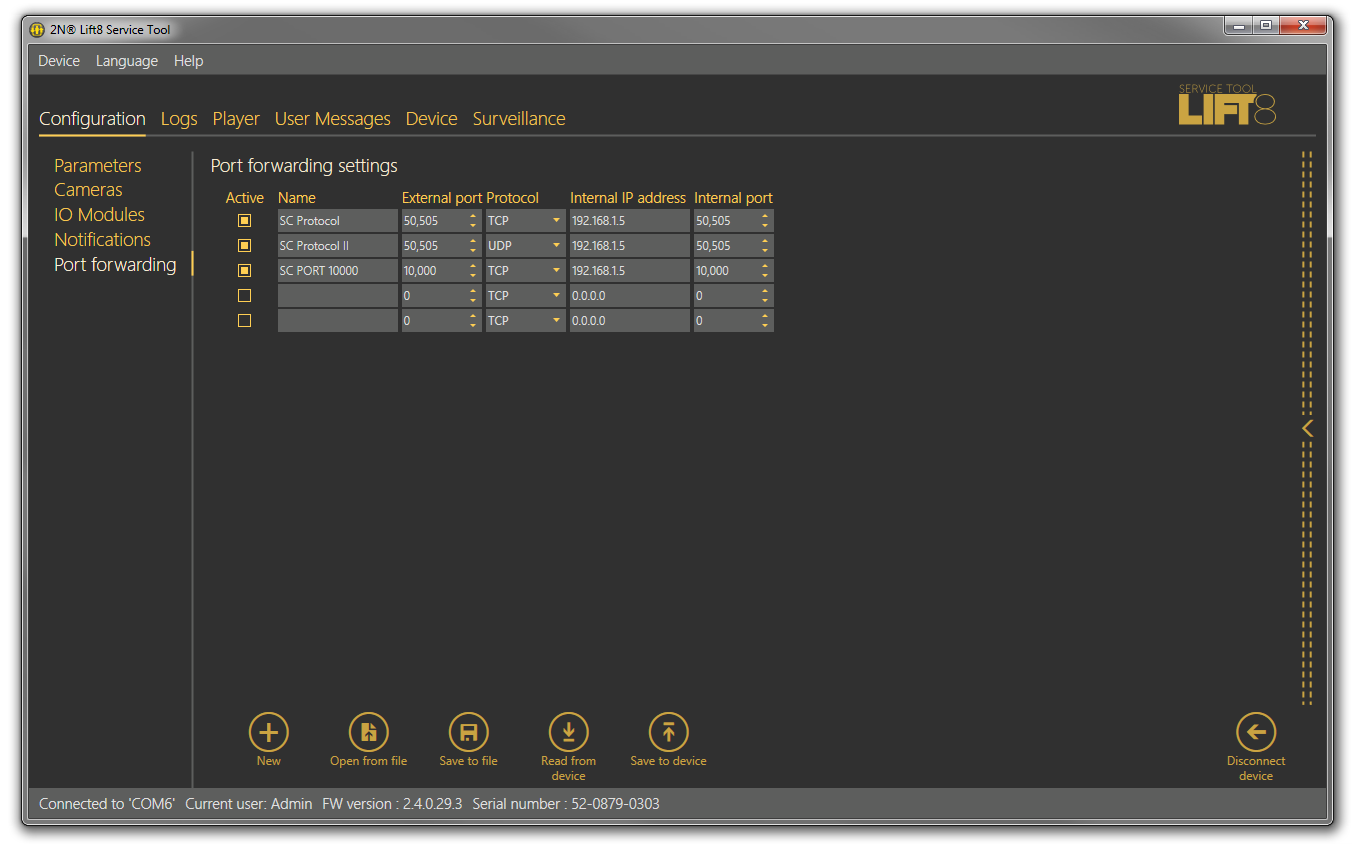
Task: Expand the right side panel chevron
Action: click(1307, 428)
